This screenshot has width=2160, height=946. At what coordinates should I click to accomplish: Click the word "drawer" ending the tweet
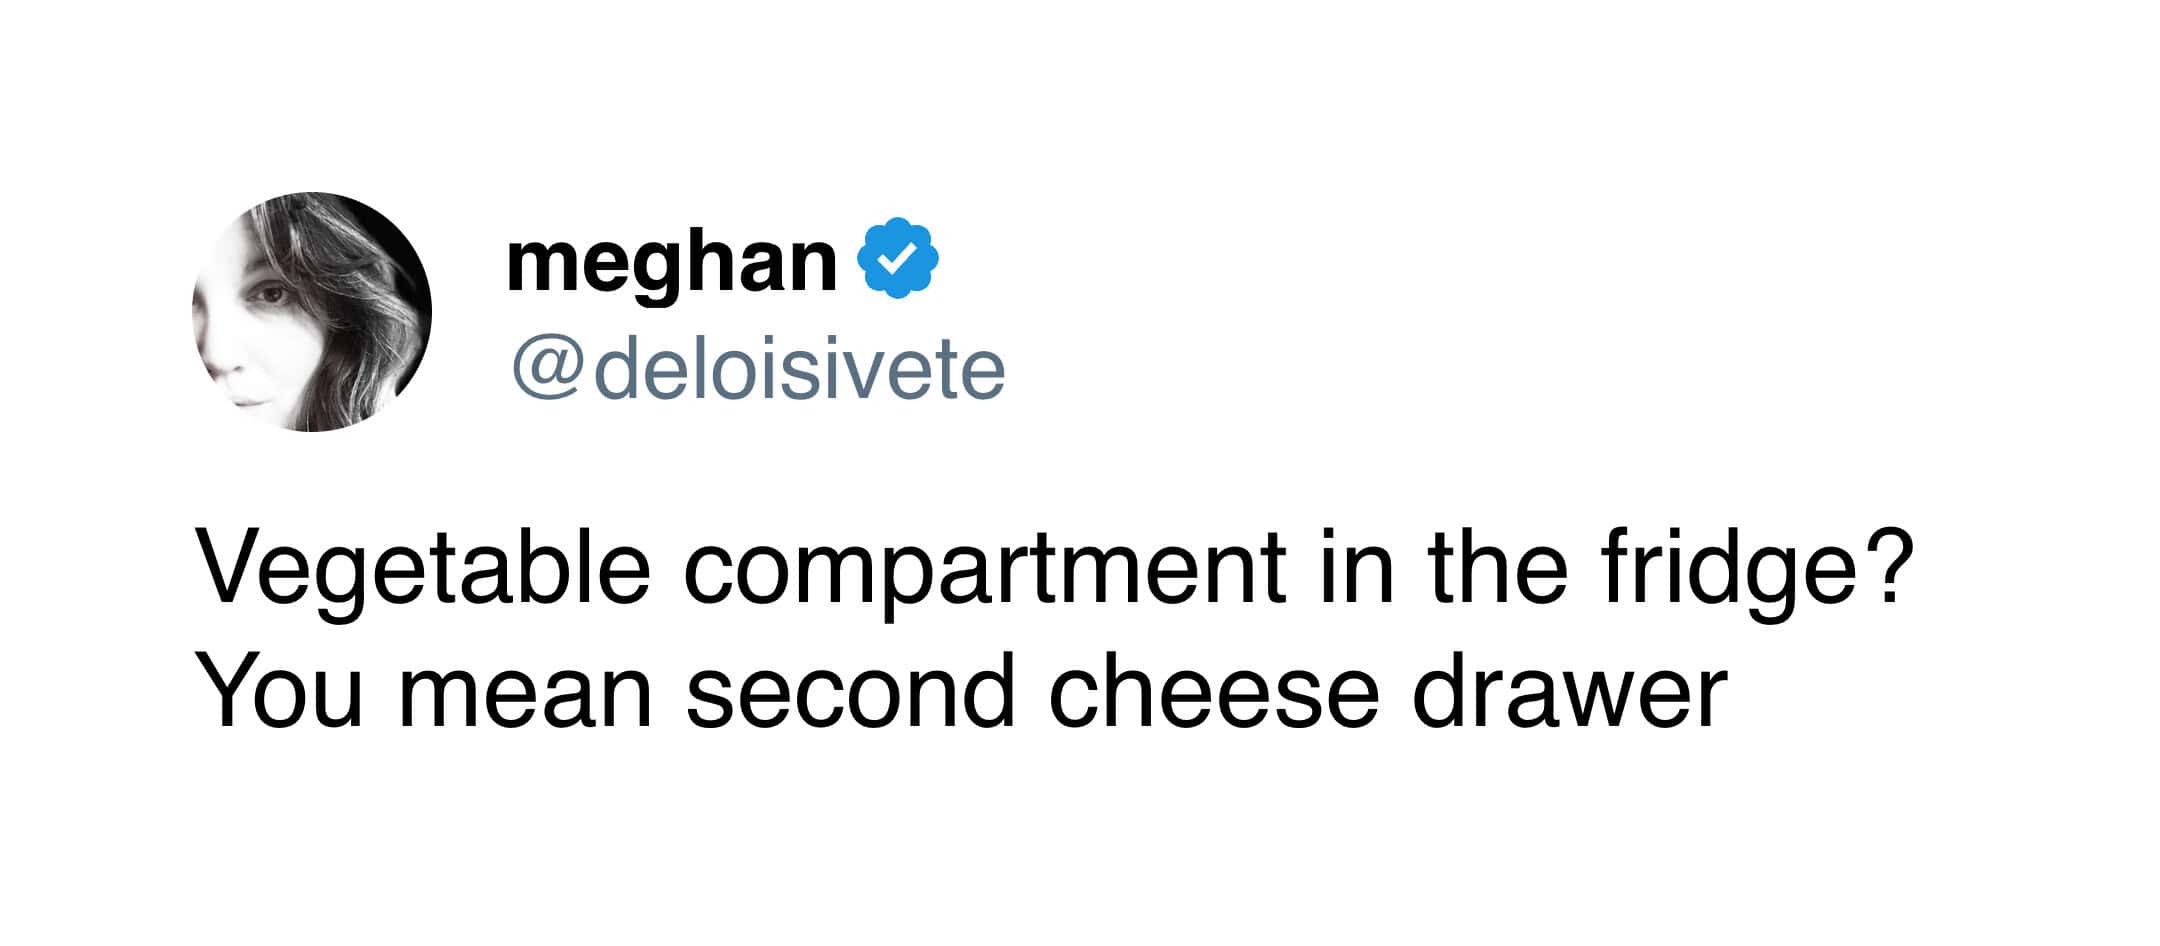coord(1570,692)
